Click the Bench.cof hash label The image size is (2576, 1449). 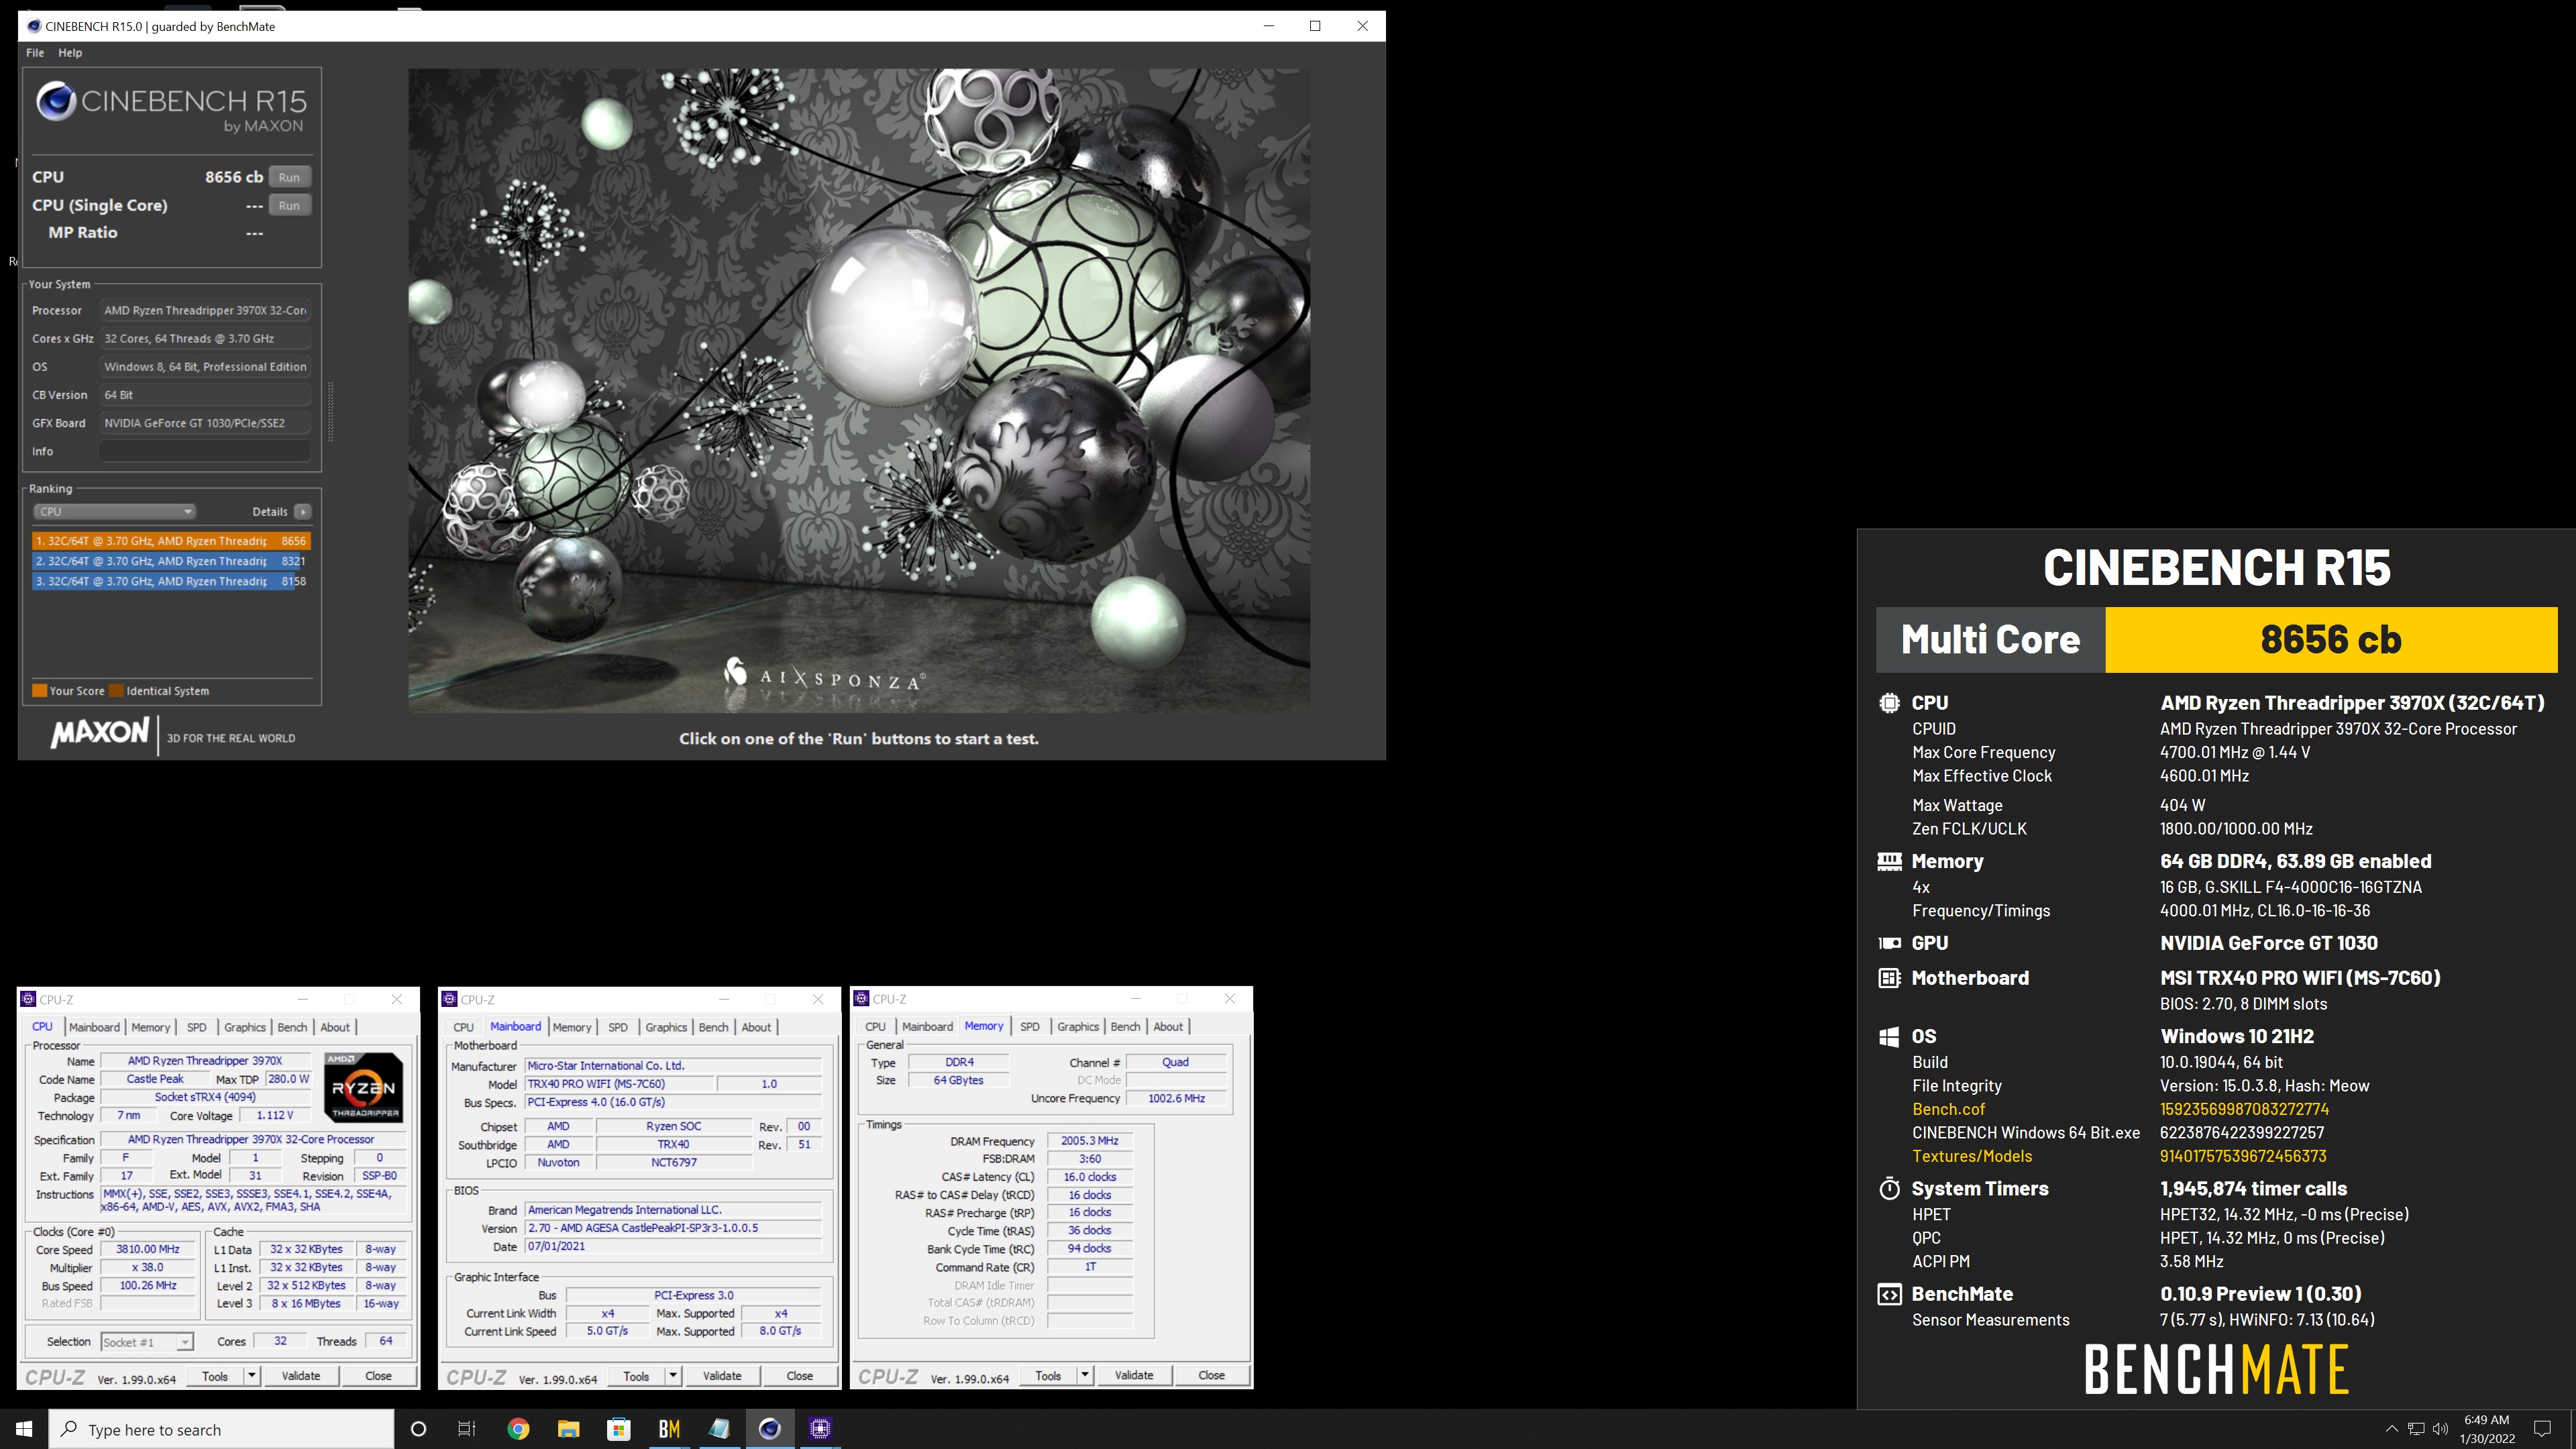pos(1948,1109)
